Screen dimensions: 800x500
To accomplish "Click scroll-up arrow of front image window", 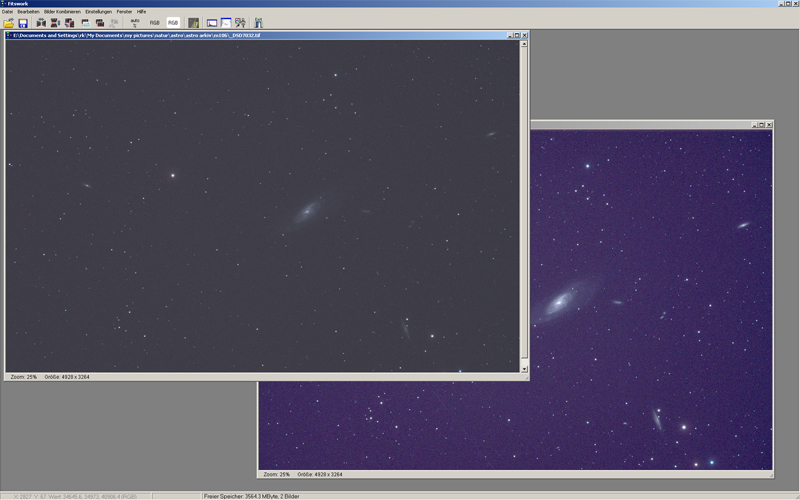I will point(524,44).
